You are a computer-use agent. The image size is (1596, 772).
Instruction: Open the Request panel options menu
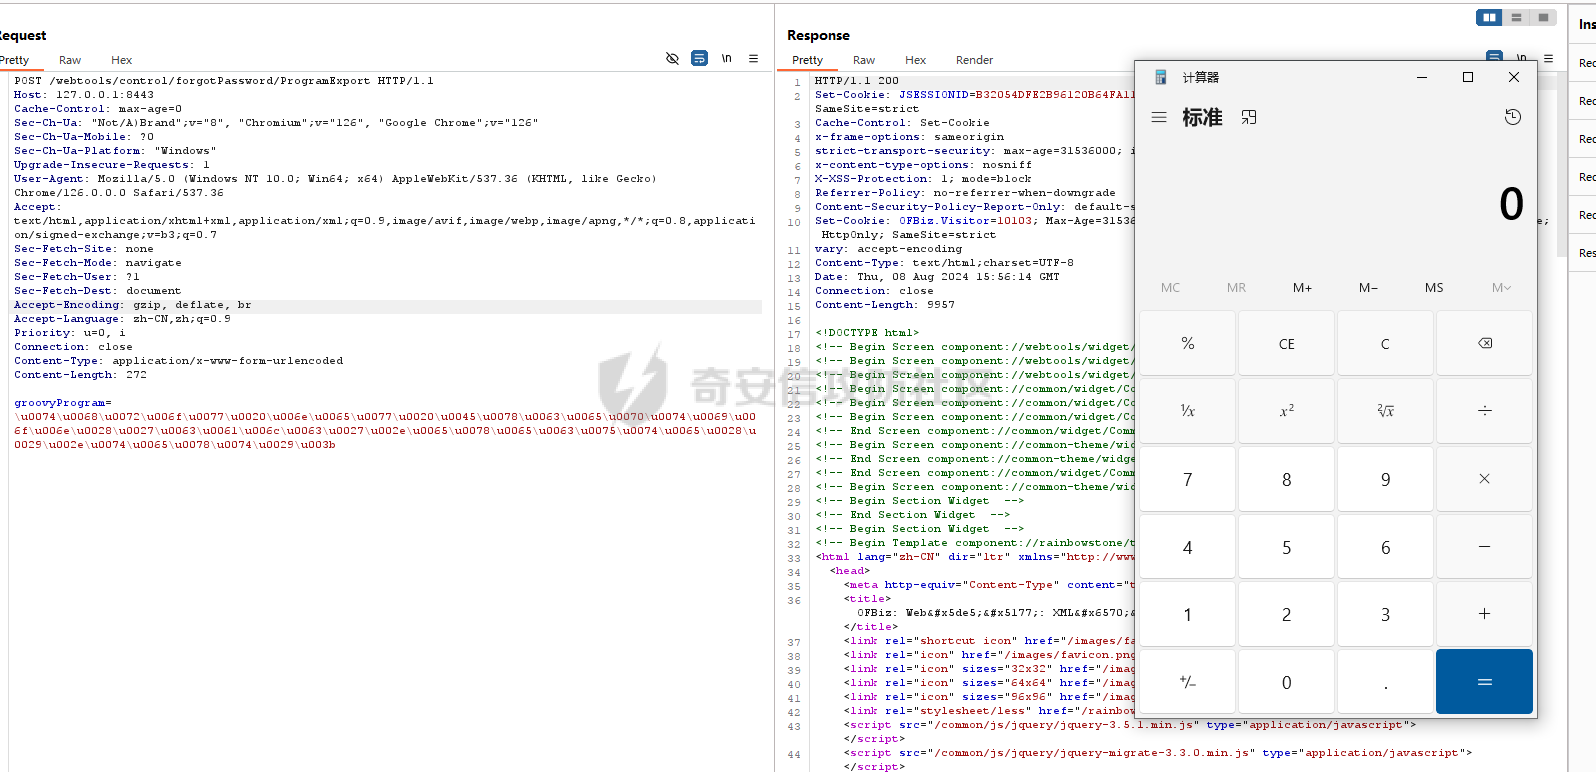click(754, 59)
